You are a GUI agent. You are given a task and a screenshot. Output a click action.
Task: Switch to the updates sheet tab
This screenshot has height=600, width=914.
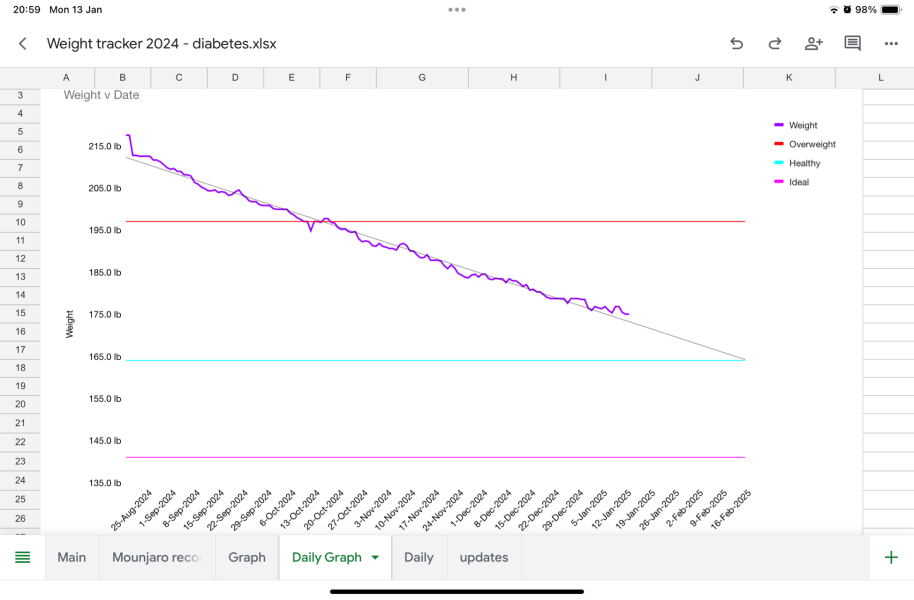click(484, 557)
